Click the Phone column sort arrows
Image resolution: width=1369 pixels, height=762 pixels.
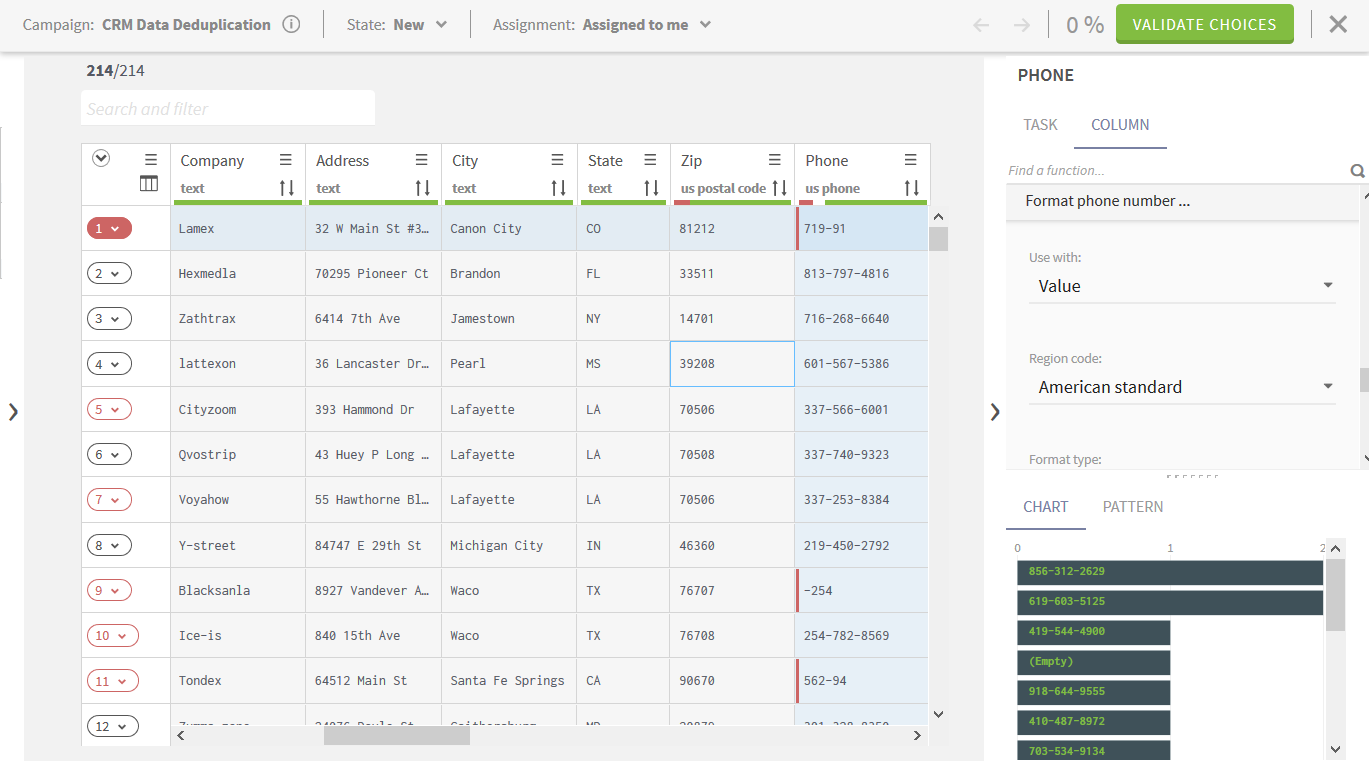coord(911,188)
